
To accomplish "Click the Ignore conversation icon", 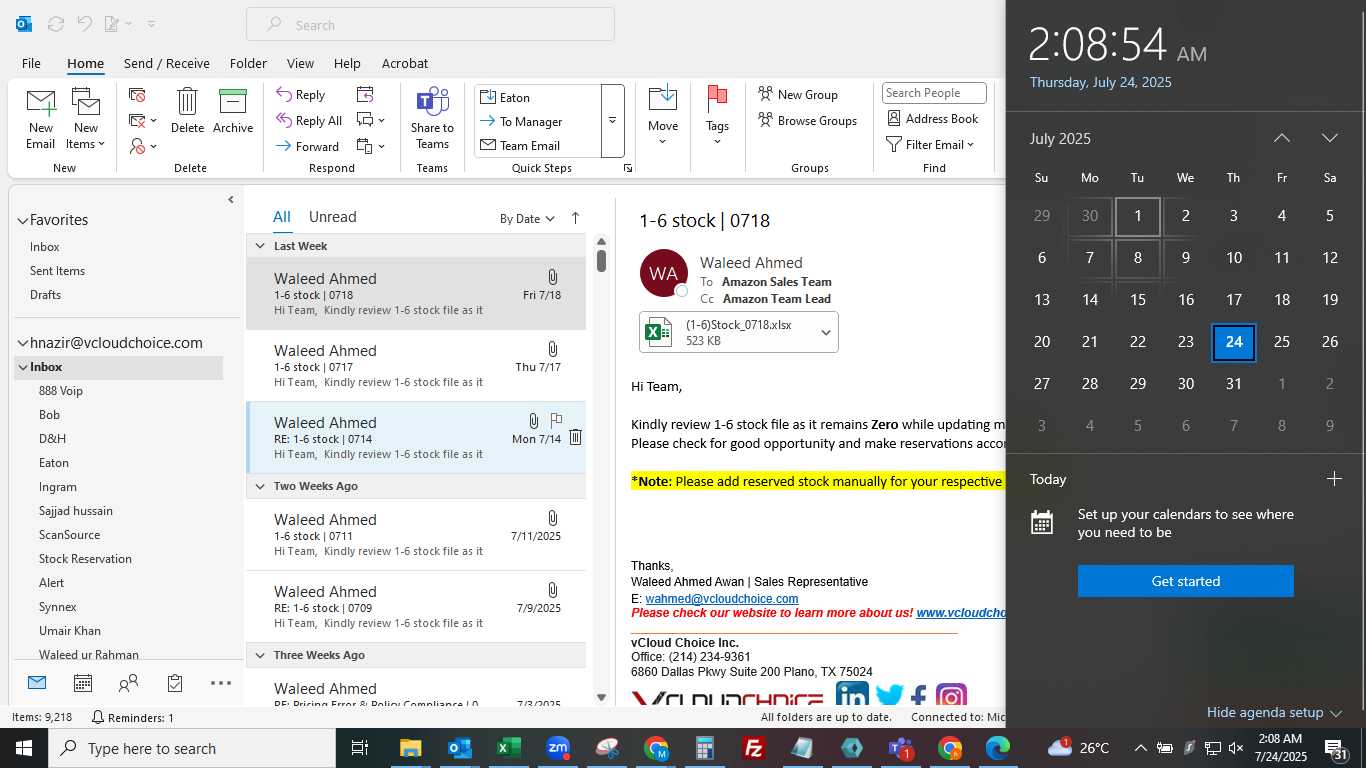I will [138, 95].
